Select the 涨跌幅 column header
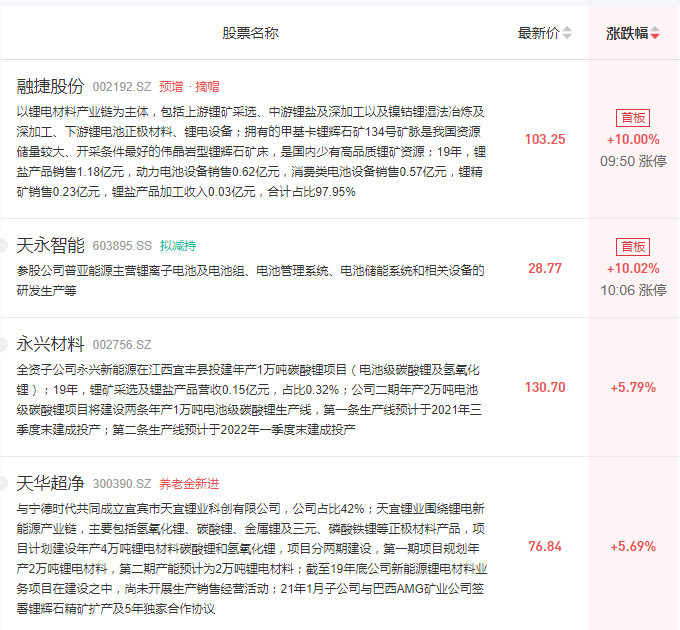 click(x=627, y=33)
